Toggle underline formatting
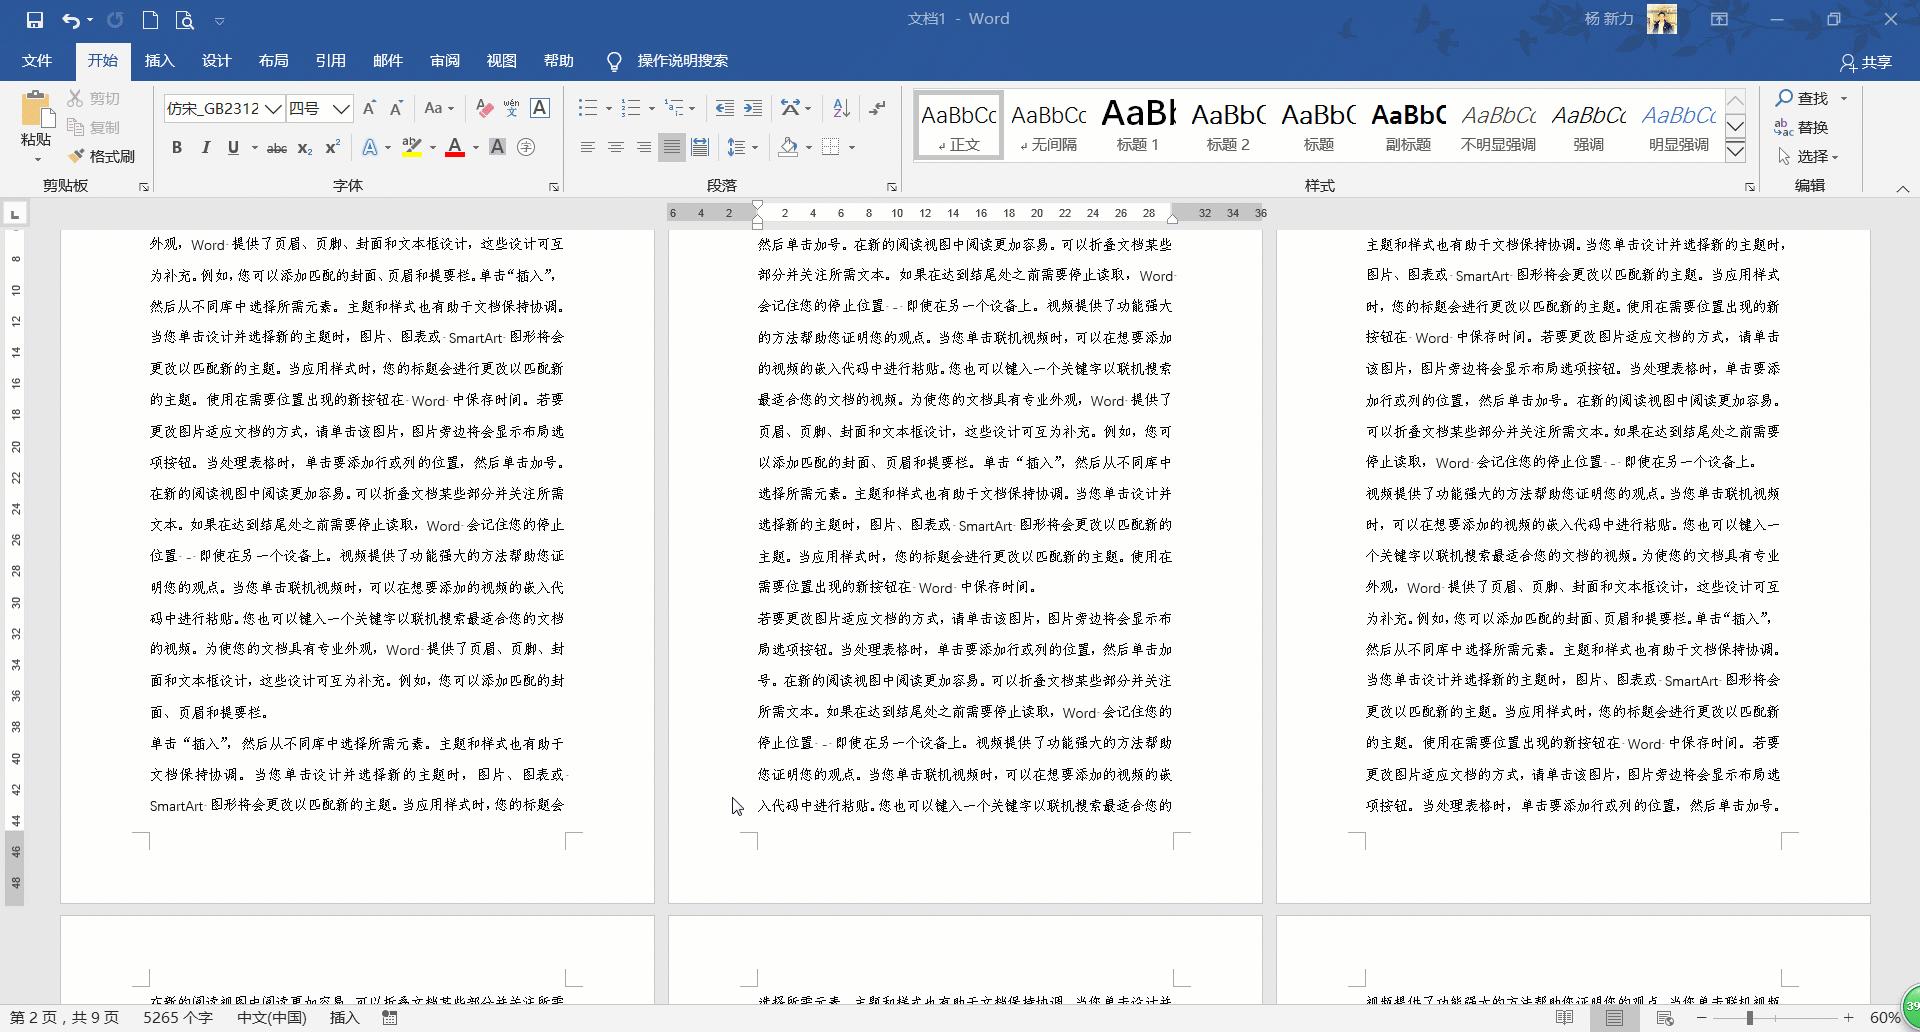 coord(232,148)
